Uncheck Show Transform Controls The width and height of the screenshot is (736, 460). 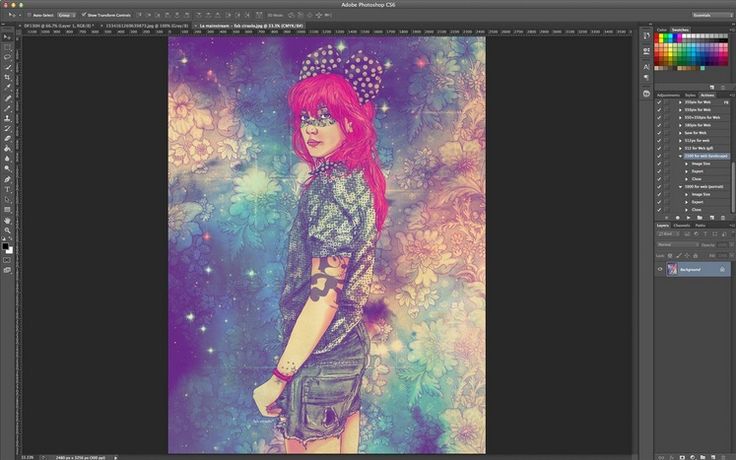point(84,15)
